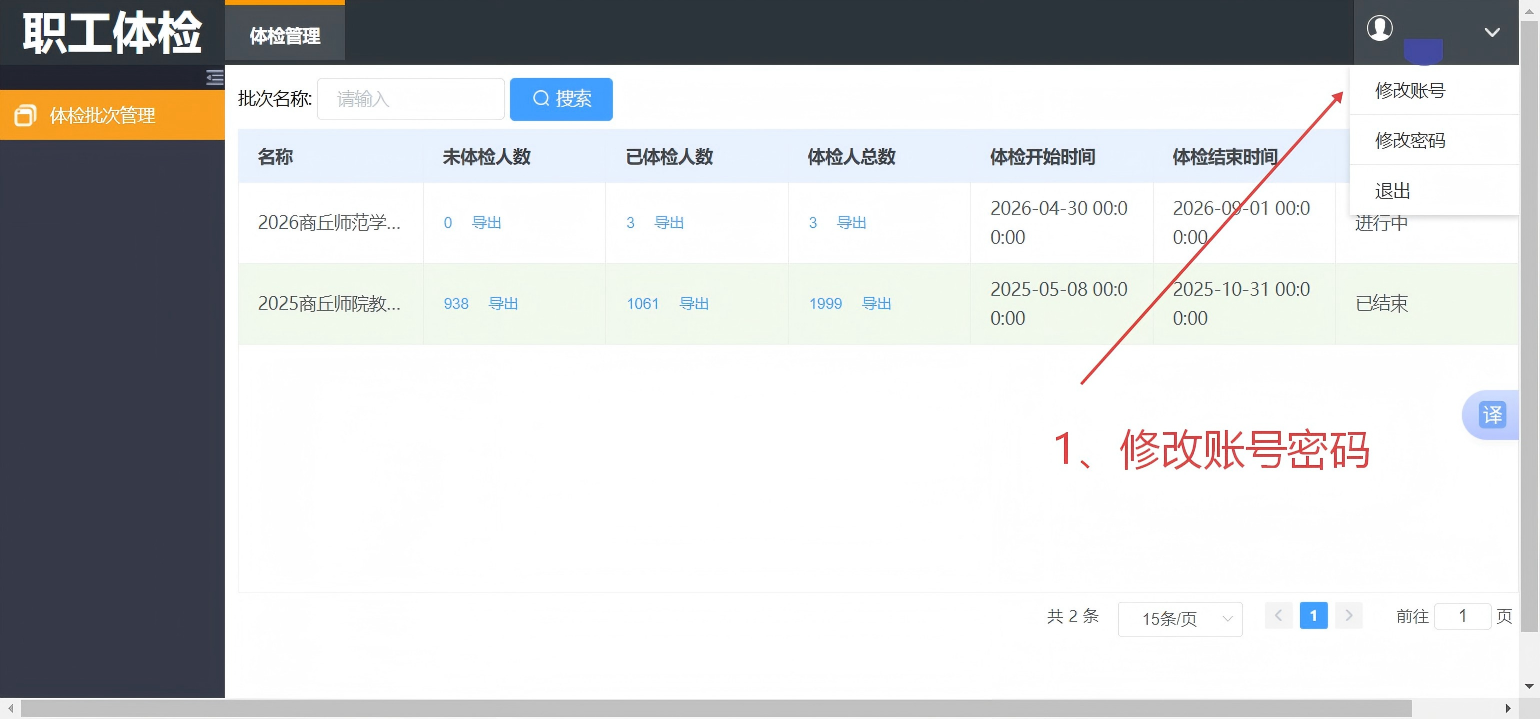Click the 搜索 button

[x=561, y=99]
